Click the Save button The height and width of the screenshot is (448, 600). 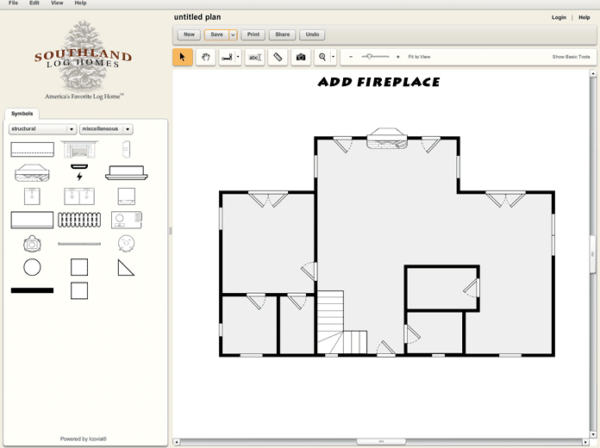(217, 34)
